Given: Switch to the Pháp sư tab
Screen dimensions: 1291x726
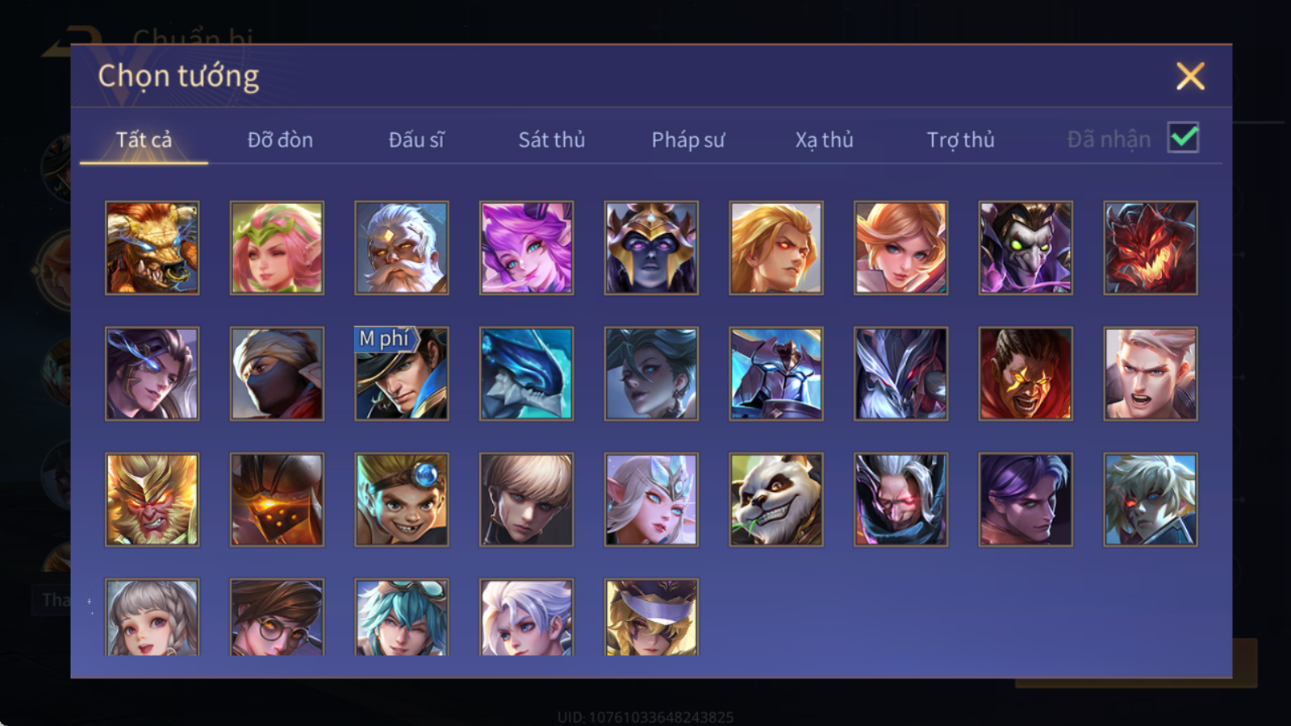Looking at the screenshot, I should (x=688, y=140).
